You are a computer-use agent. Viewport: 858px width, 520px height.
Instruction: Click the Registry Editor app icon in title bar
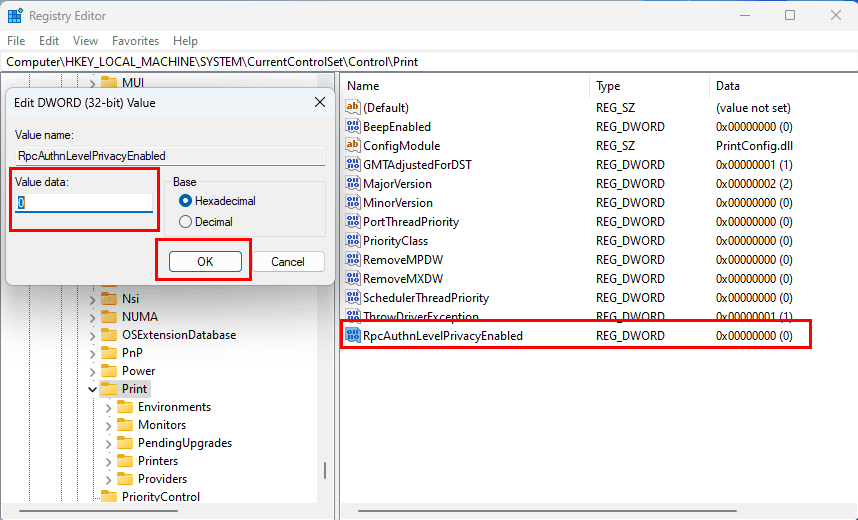tap(15, 16)
